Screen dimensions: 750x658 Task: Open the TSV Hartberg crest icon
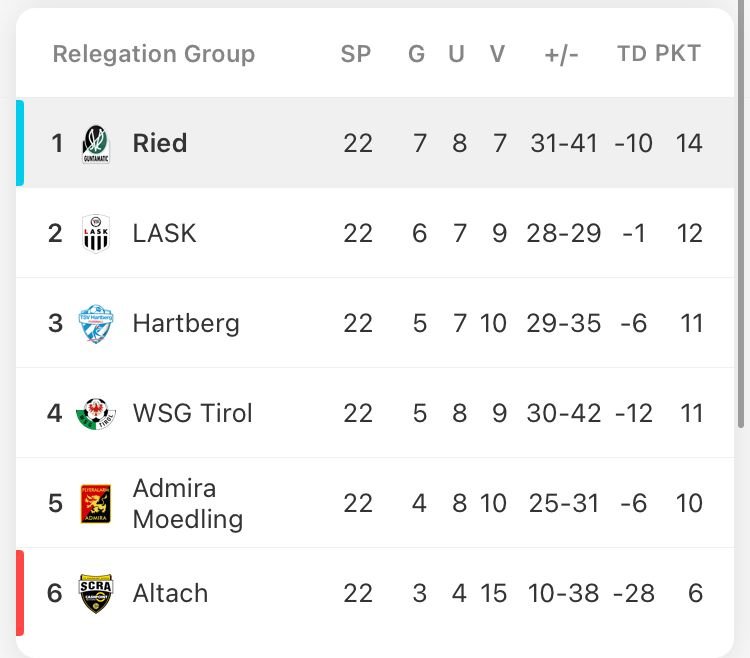click(x=96, y=324)
